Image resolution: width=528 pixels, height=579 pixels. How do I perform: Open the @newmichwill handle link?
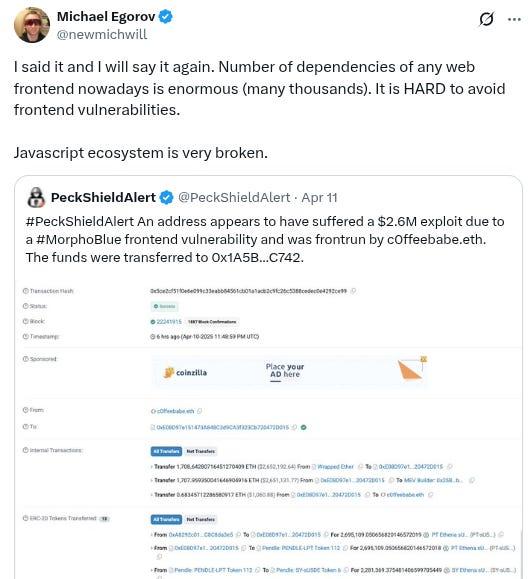click(x=102, y=34)
